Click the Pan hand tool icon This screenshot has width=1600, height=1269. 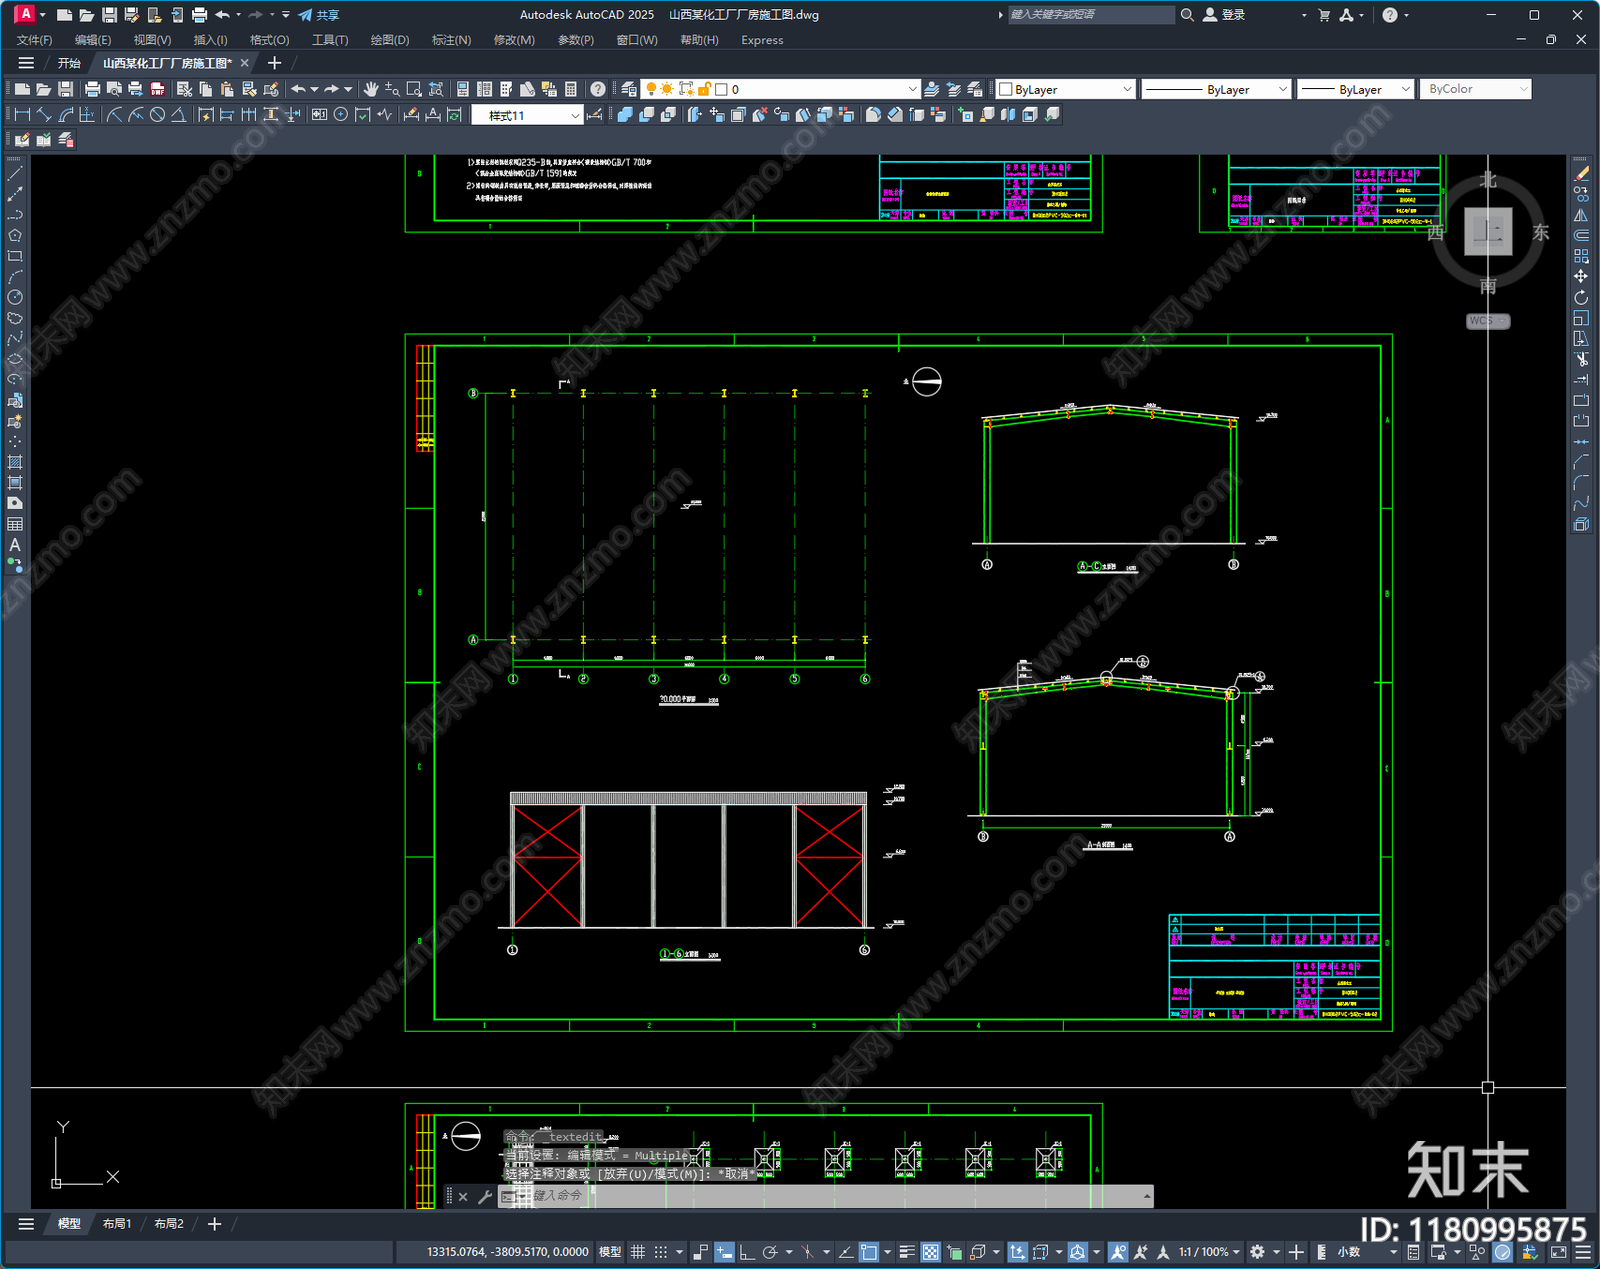371,89
